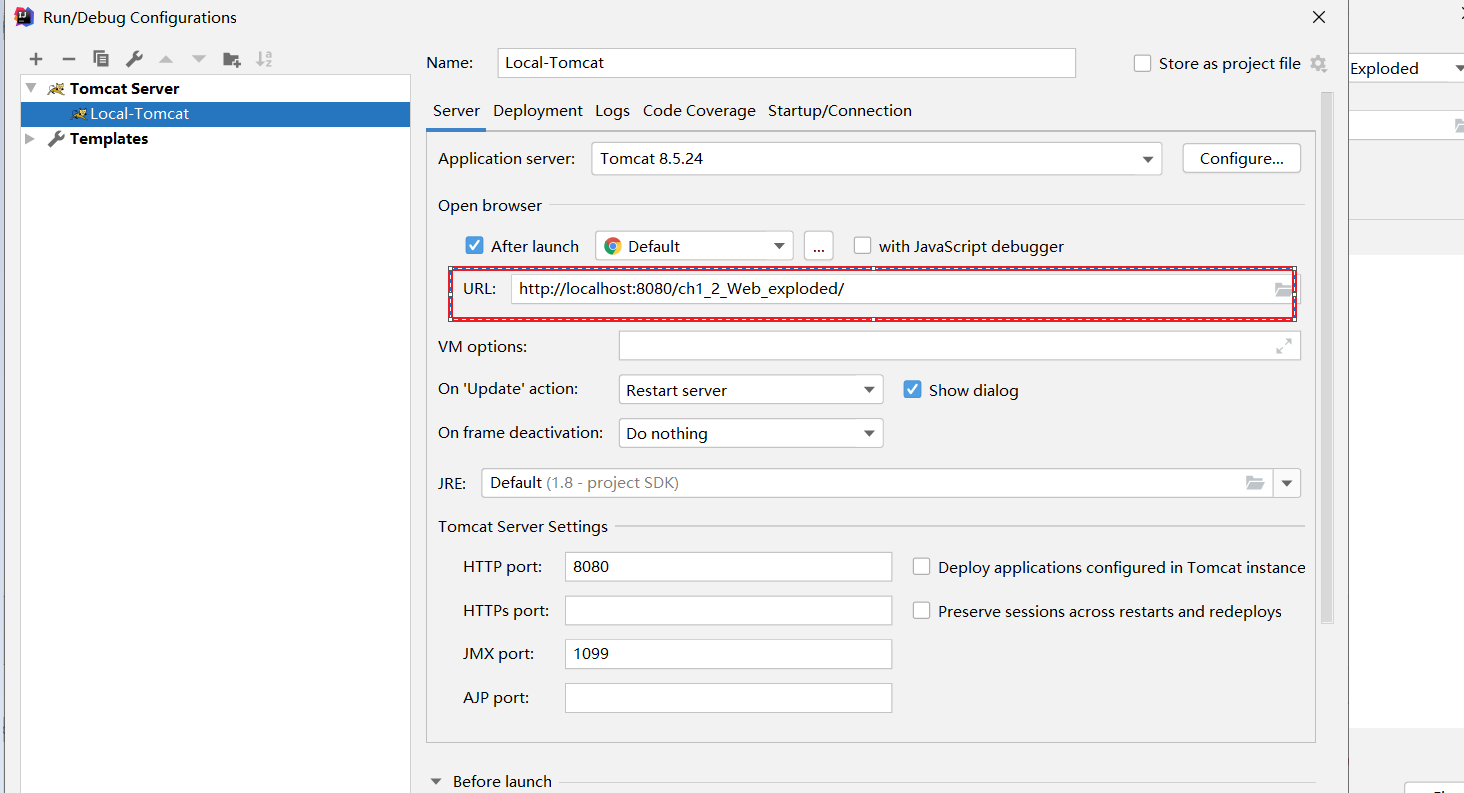
Task: Expand the Templates tree node
Action: coord(29,139)
